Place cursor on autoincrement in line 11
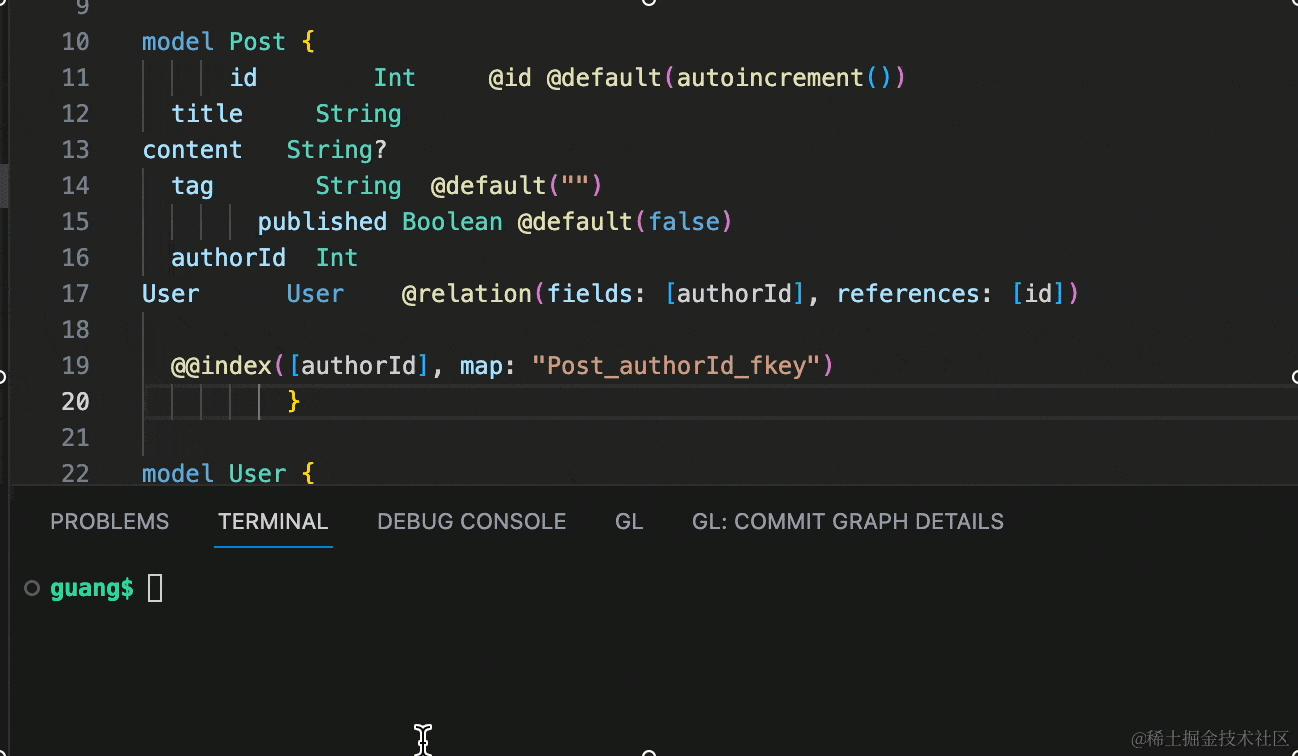The image size is (1298, 756). (x=770, y=78)
